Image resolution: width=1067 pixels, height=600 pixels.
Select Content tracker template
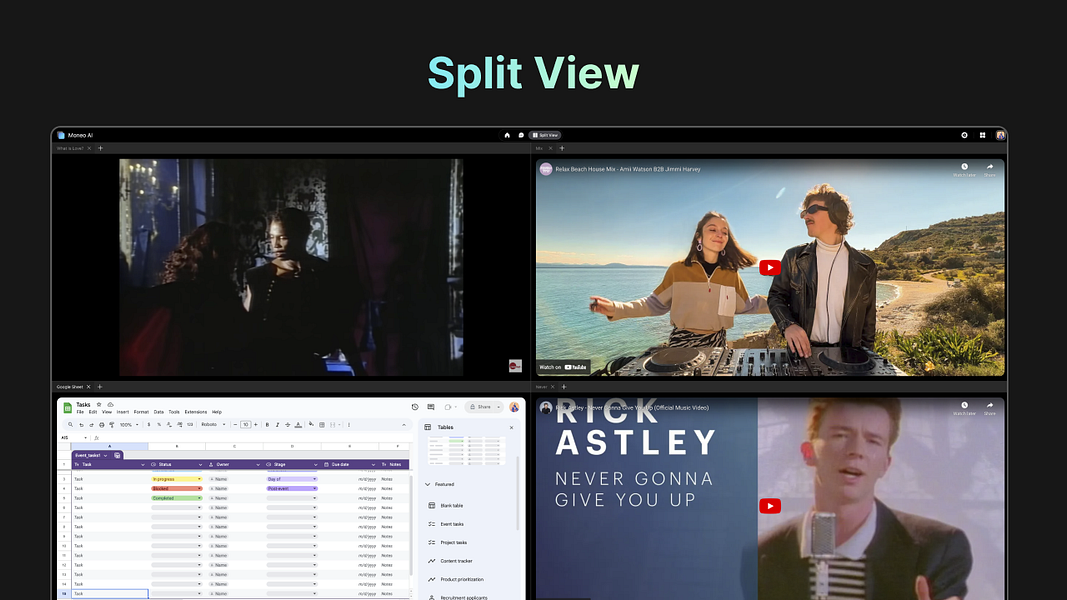pyautogui.click(x=450, y=561)
